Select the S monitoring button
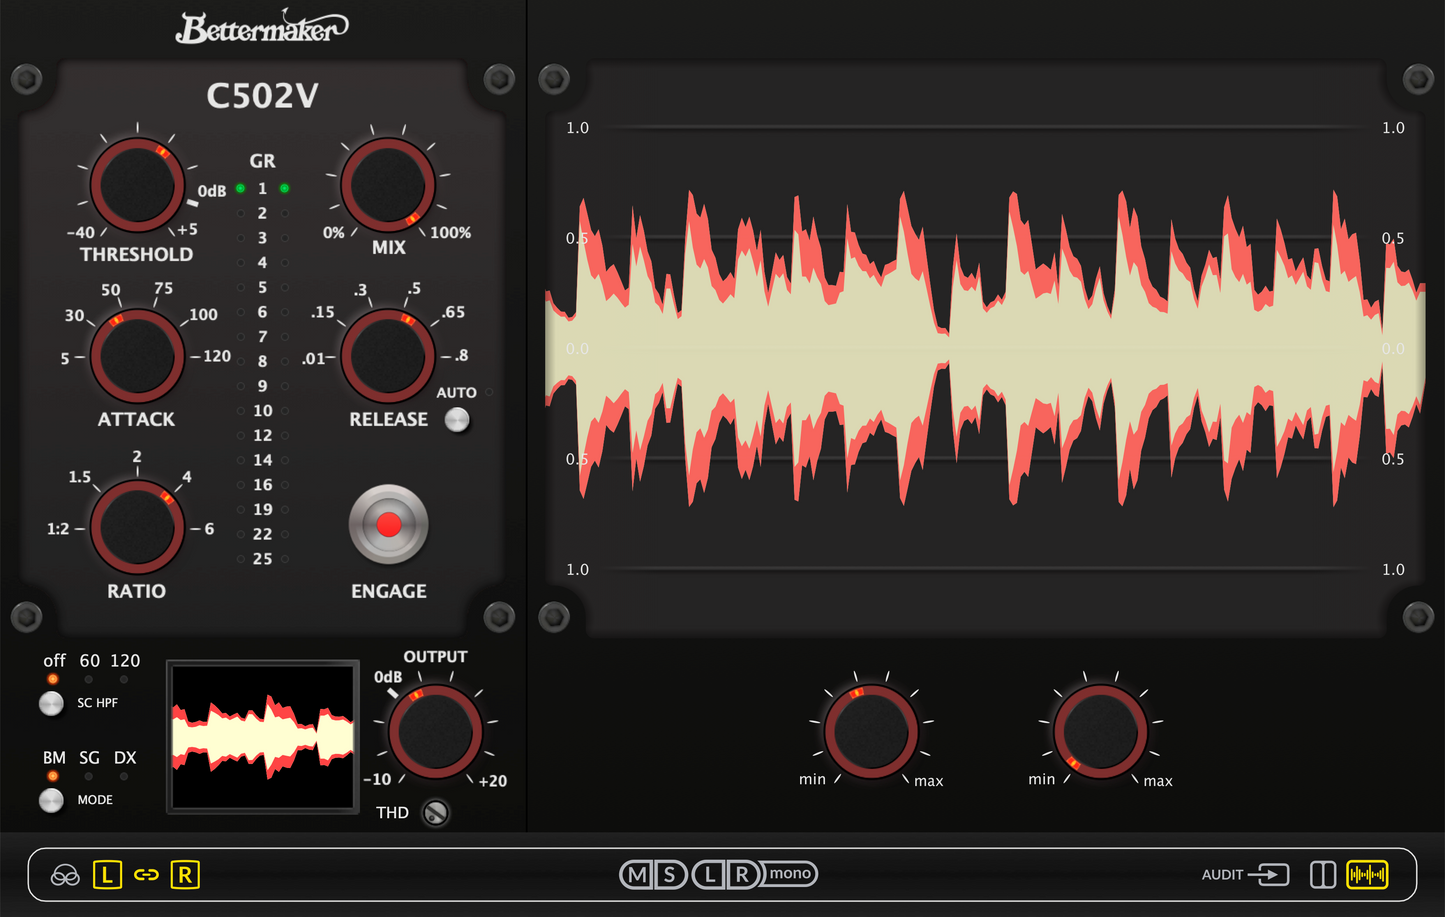Viewport: 1445px width, 917px height. 670,875
